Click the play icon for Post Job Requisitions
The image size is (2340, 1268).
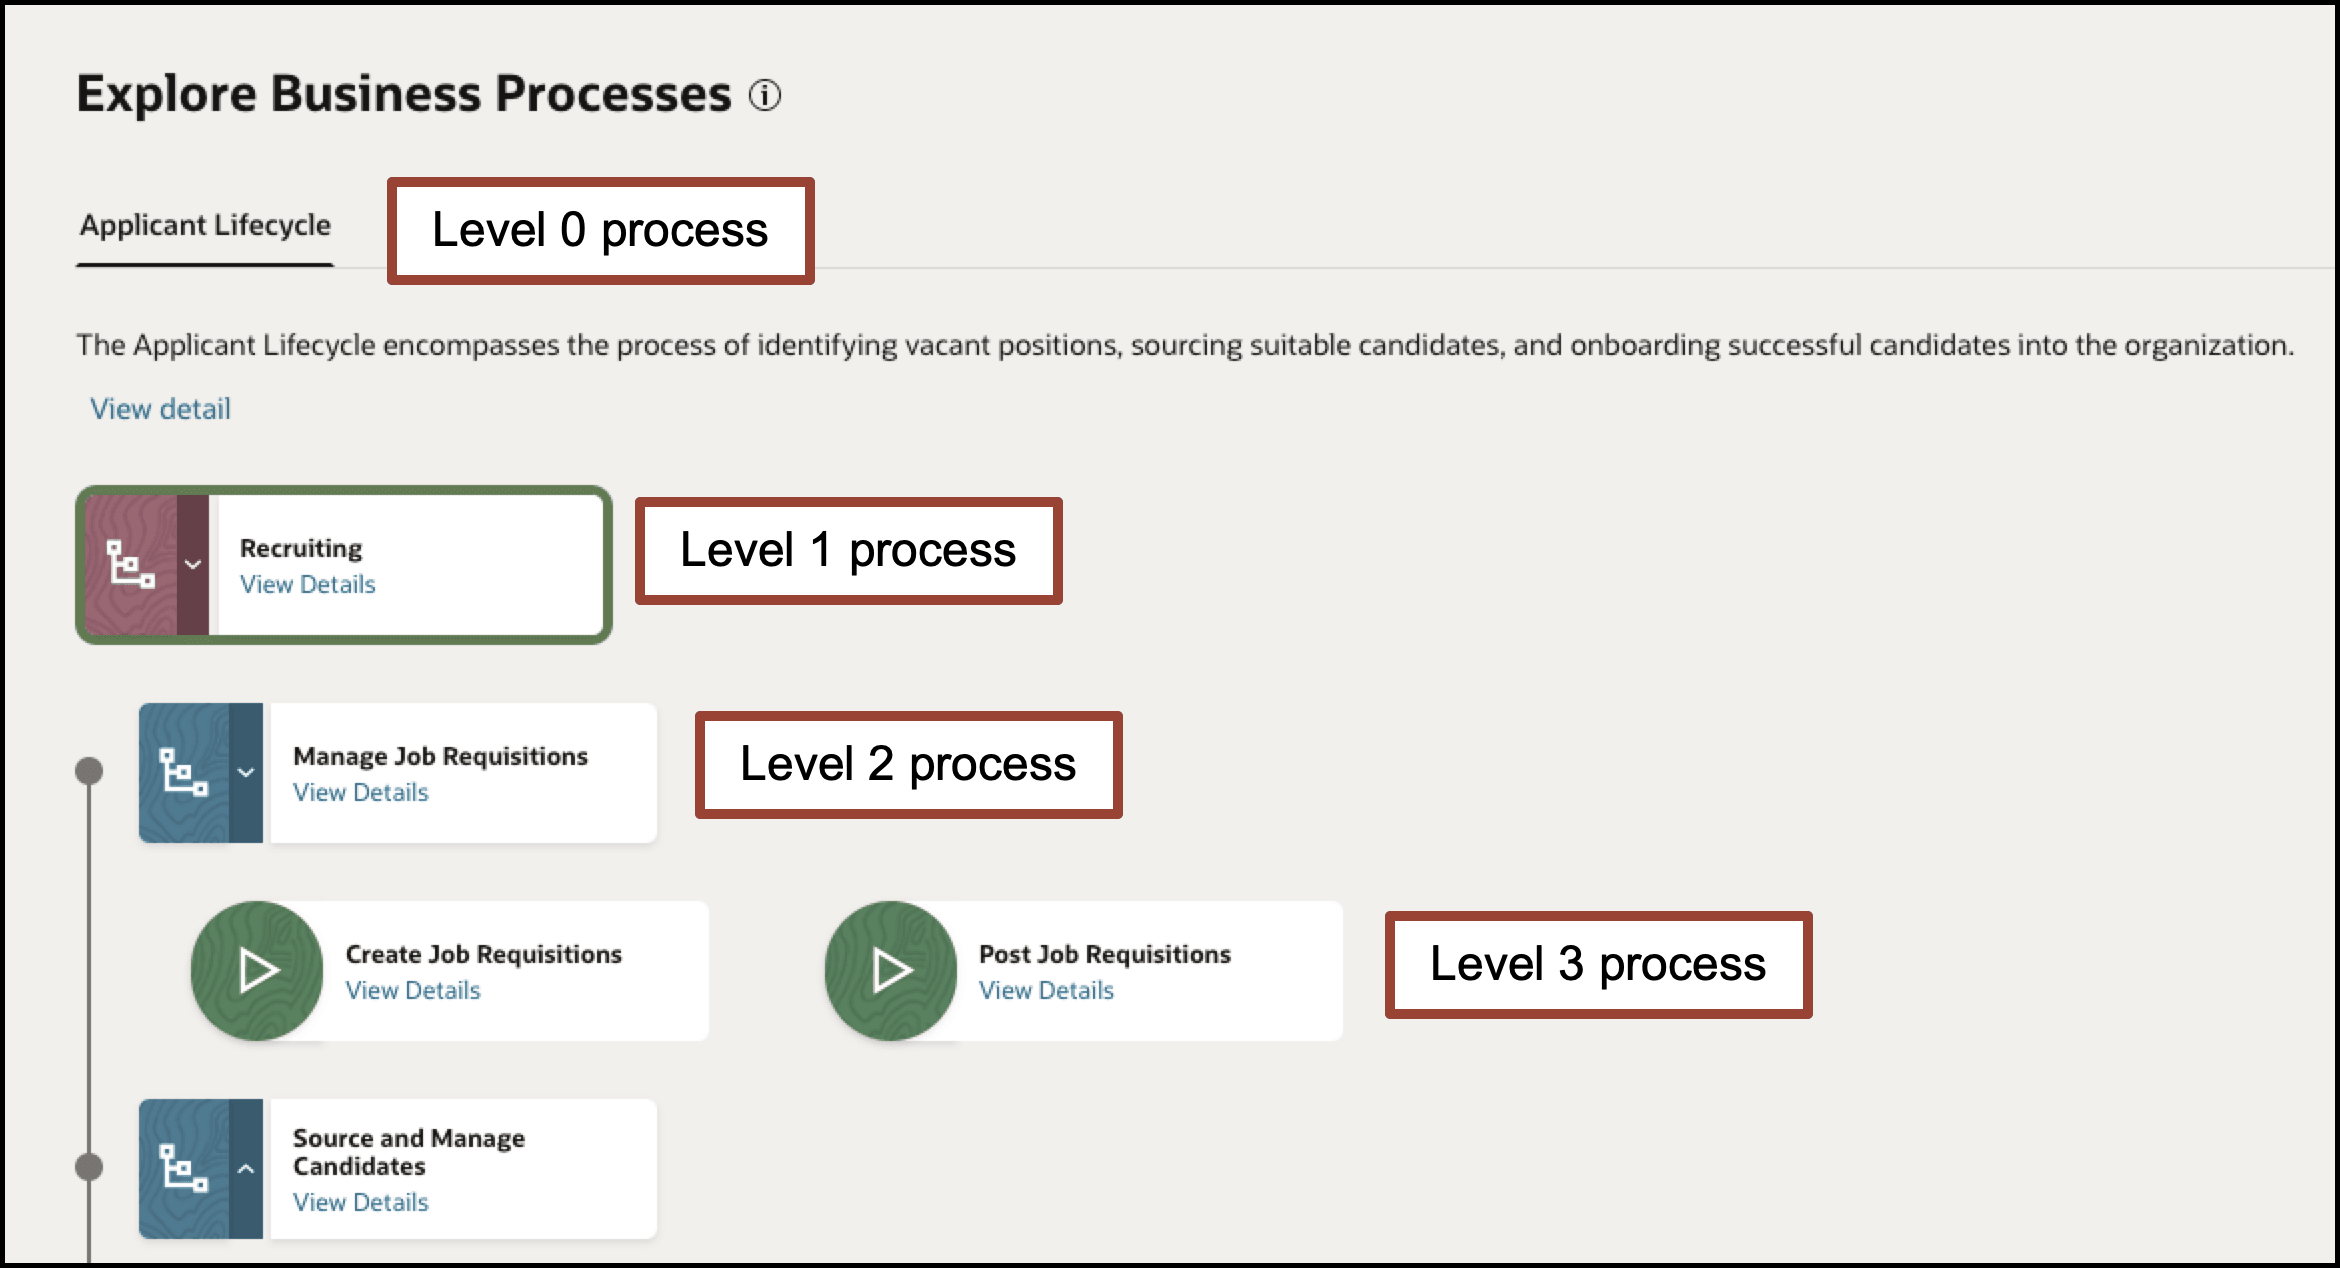890,969
